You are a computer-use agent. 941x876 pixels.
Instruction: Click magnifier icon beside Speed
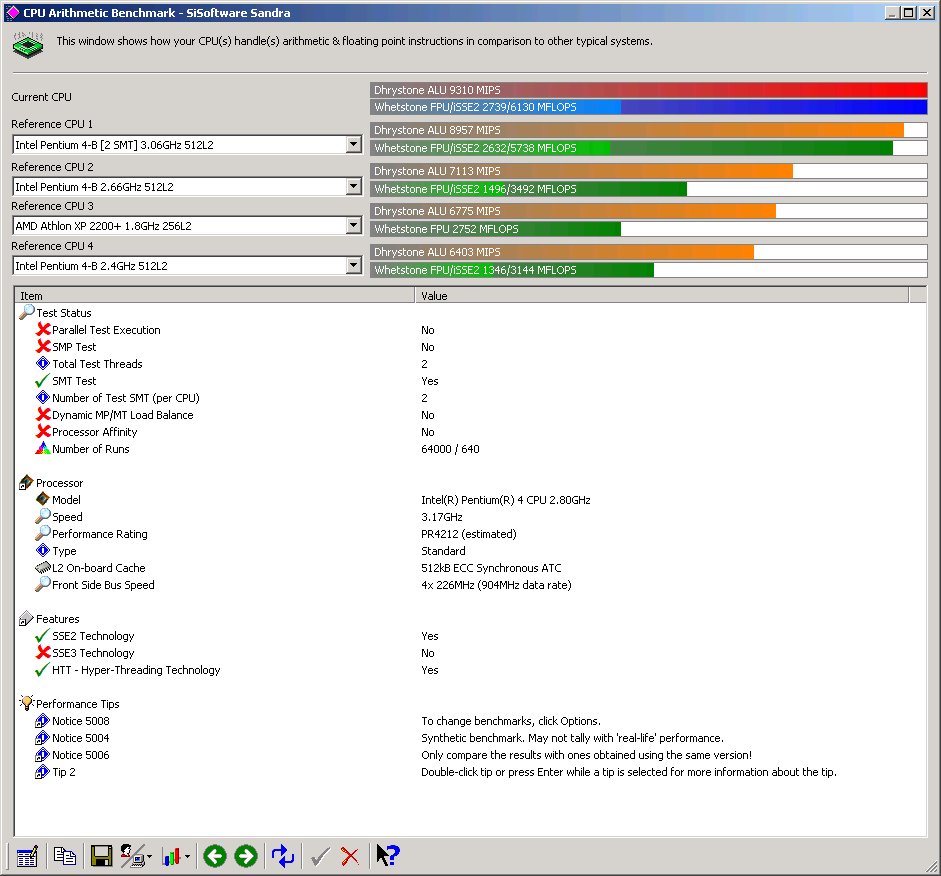point(43,516)
